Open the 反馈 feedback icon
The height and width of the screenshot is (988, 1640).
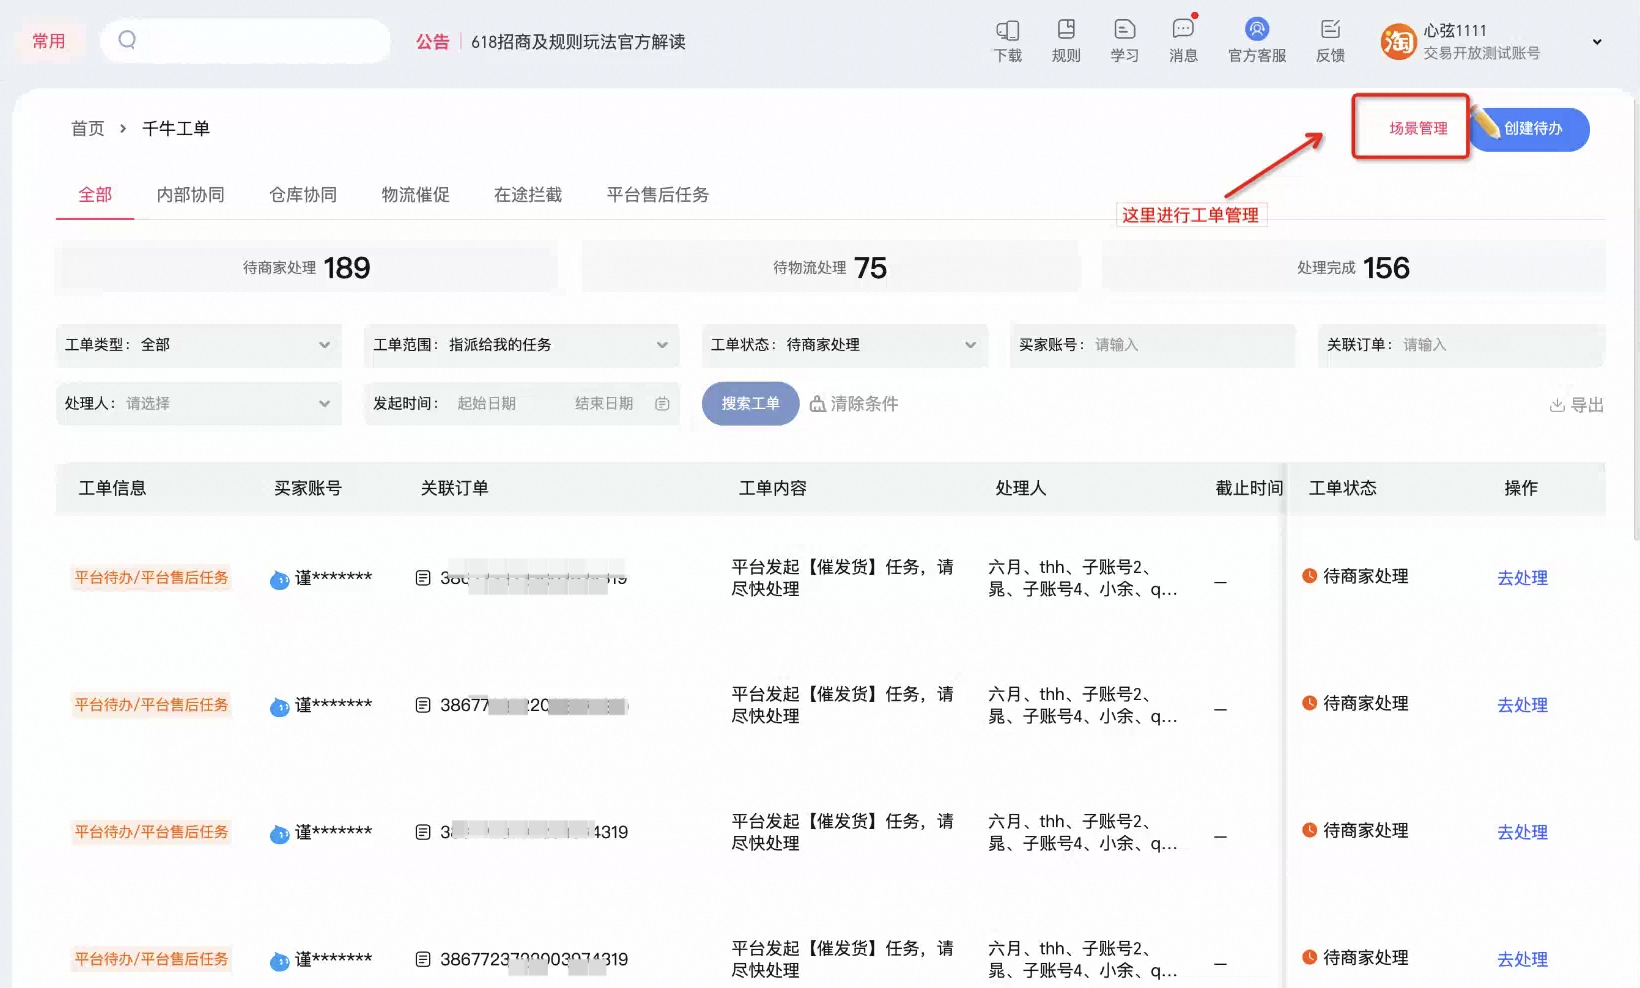[x=1330, y=30]
